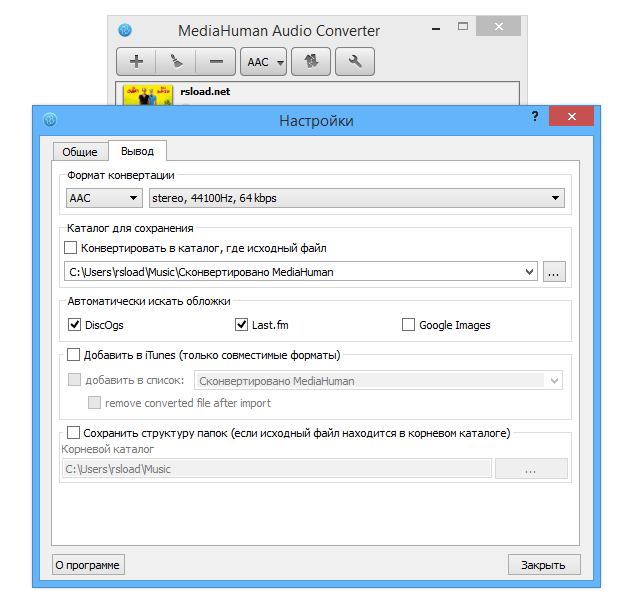Image resolution: width=620 pixels, height=611 pixels.
Task: Maximize the MediaHuman Audio Converter window
Action: (x=463, y=27)
